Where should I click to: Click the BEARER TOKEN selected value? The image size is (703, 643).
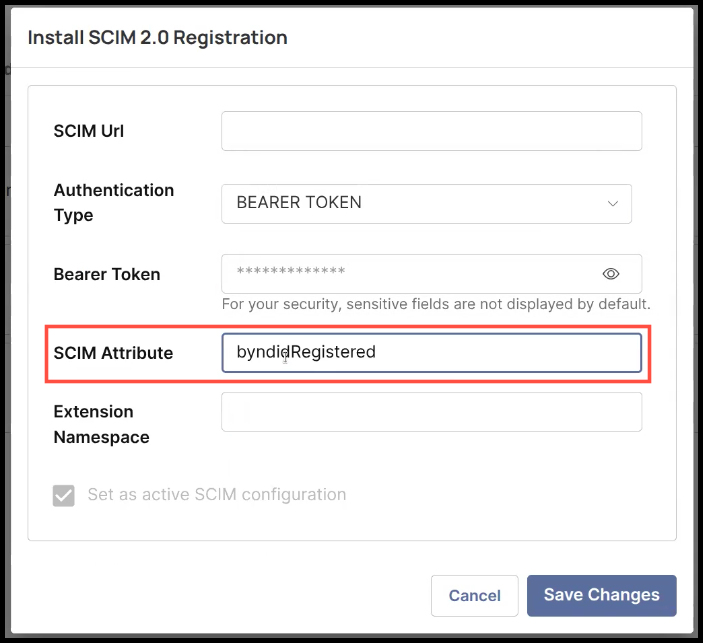pos(299,203)
